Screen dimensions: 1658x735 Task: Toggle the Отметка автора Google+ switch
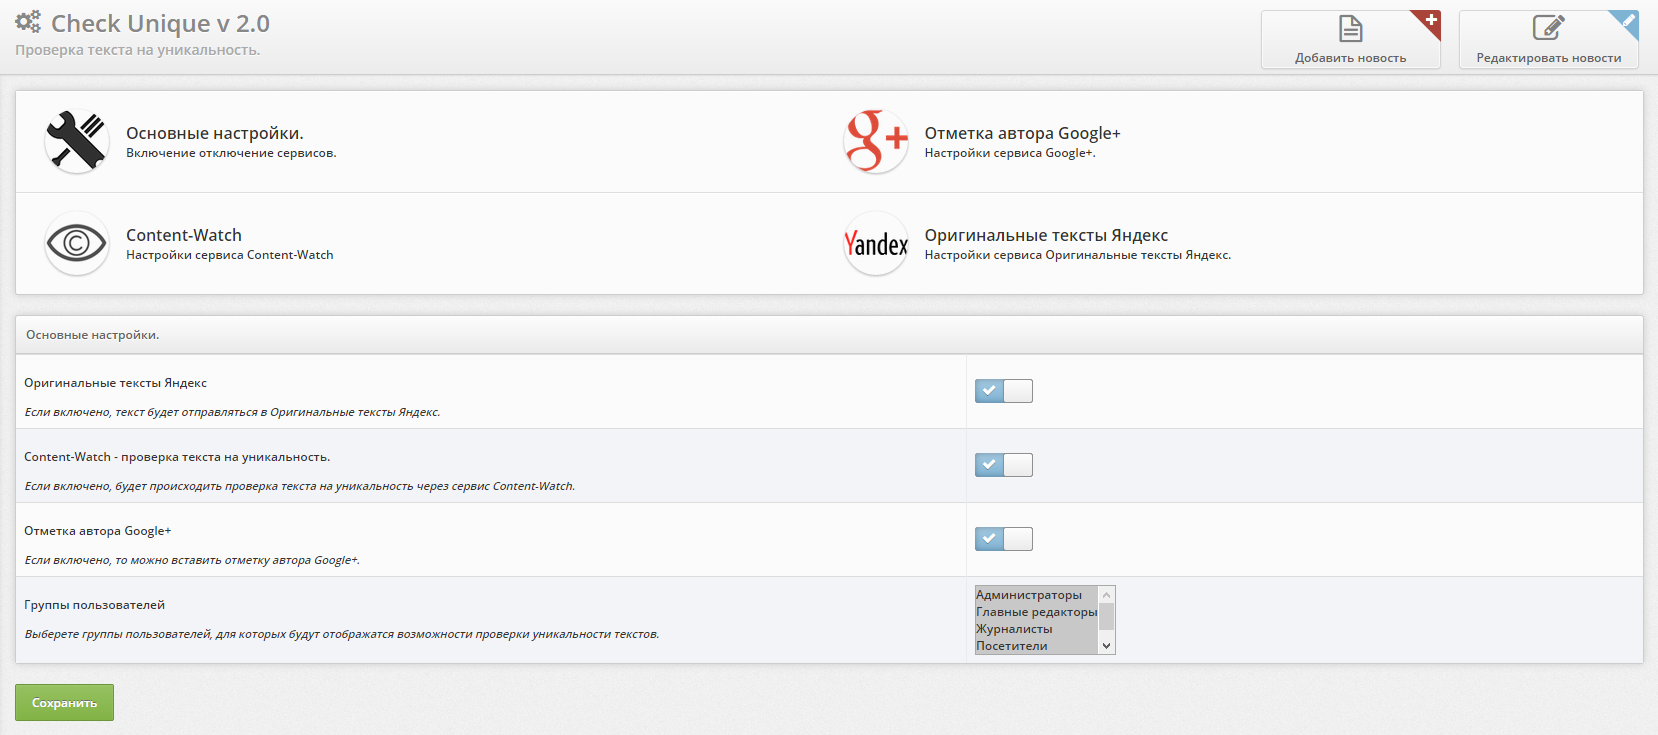click(1004, 539)
